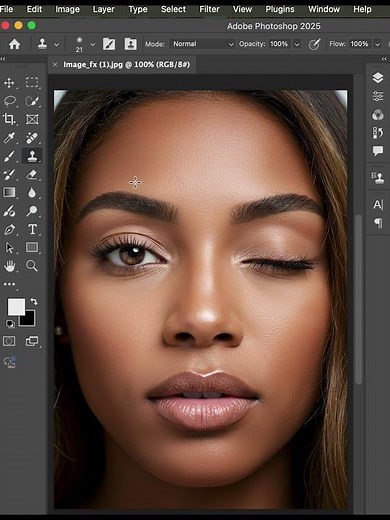The height and width of the screenshot is (520, 390).
Task: Open the Layers panel icon
Action: pyautogui.click(x=378, y=78)
